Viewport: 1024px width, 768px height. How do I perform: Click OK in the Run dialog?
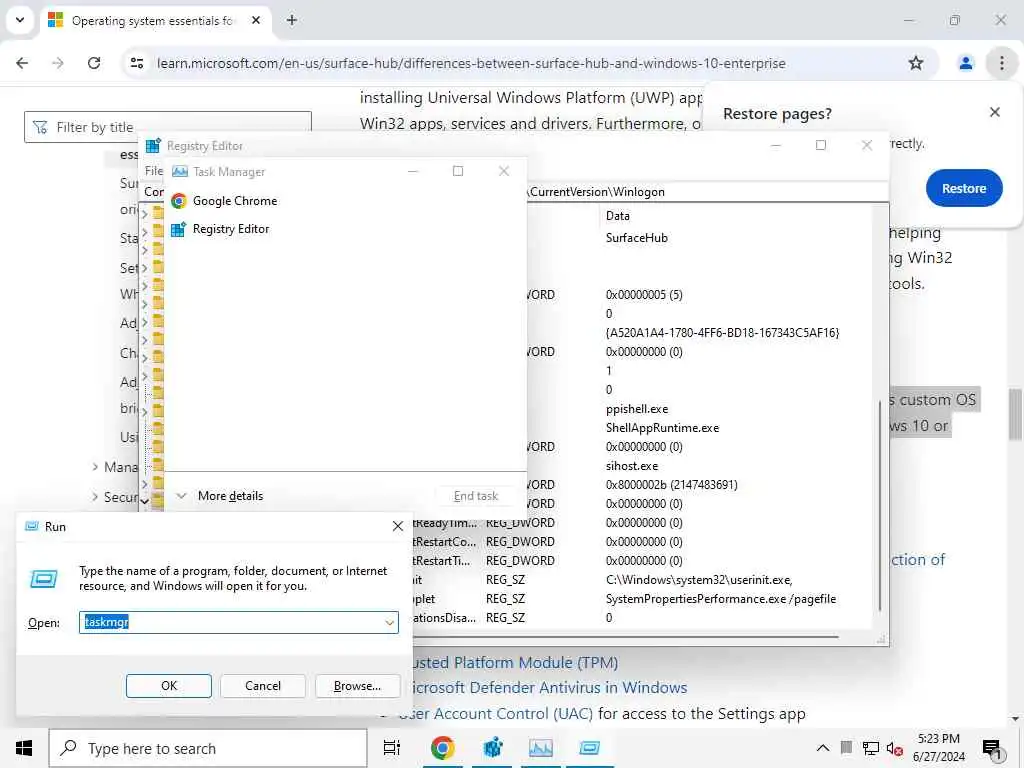(168, 686)
